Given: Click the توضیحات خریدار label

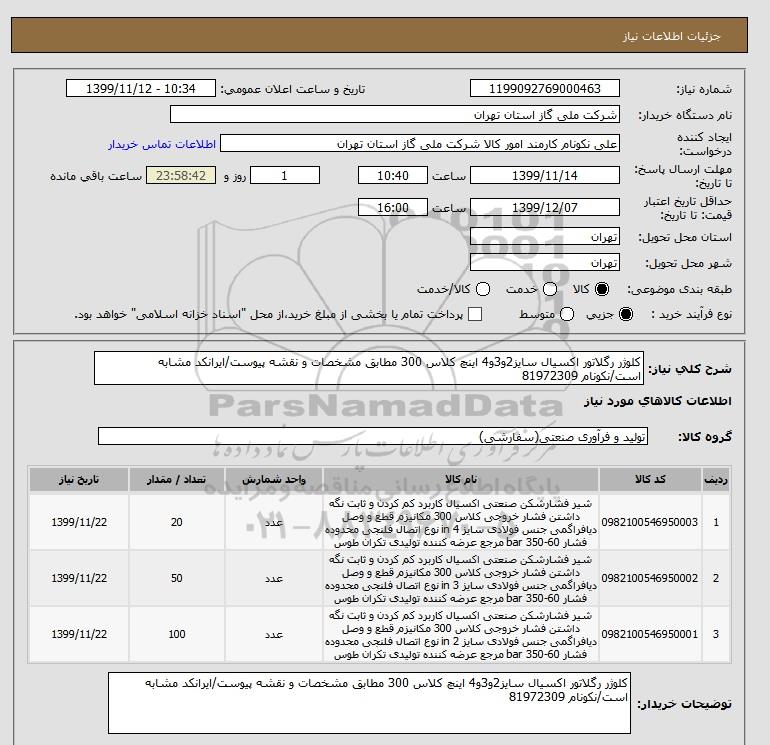Looking at the screenshot, I should (x=685, y=704).
